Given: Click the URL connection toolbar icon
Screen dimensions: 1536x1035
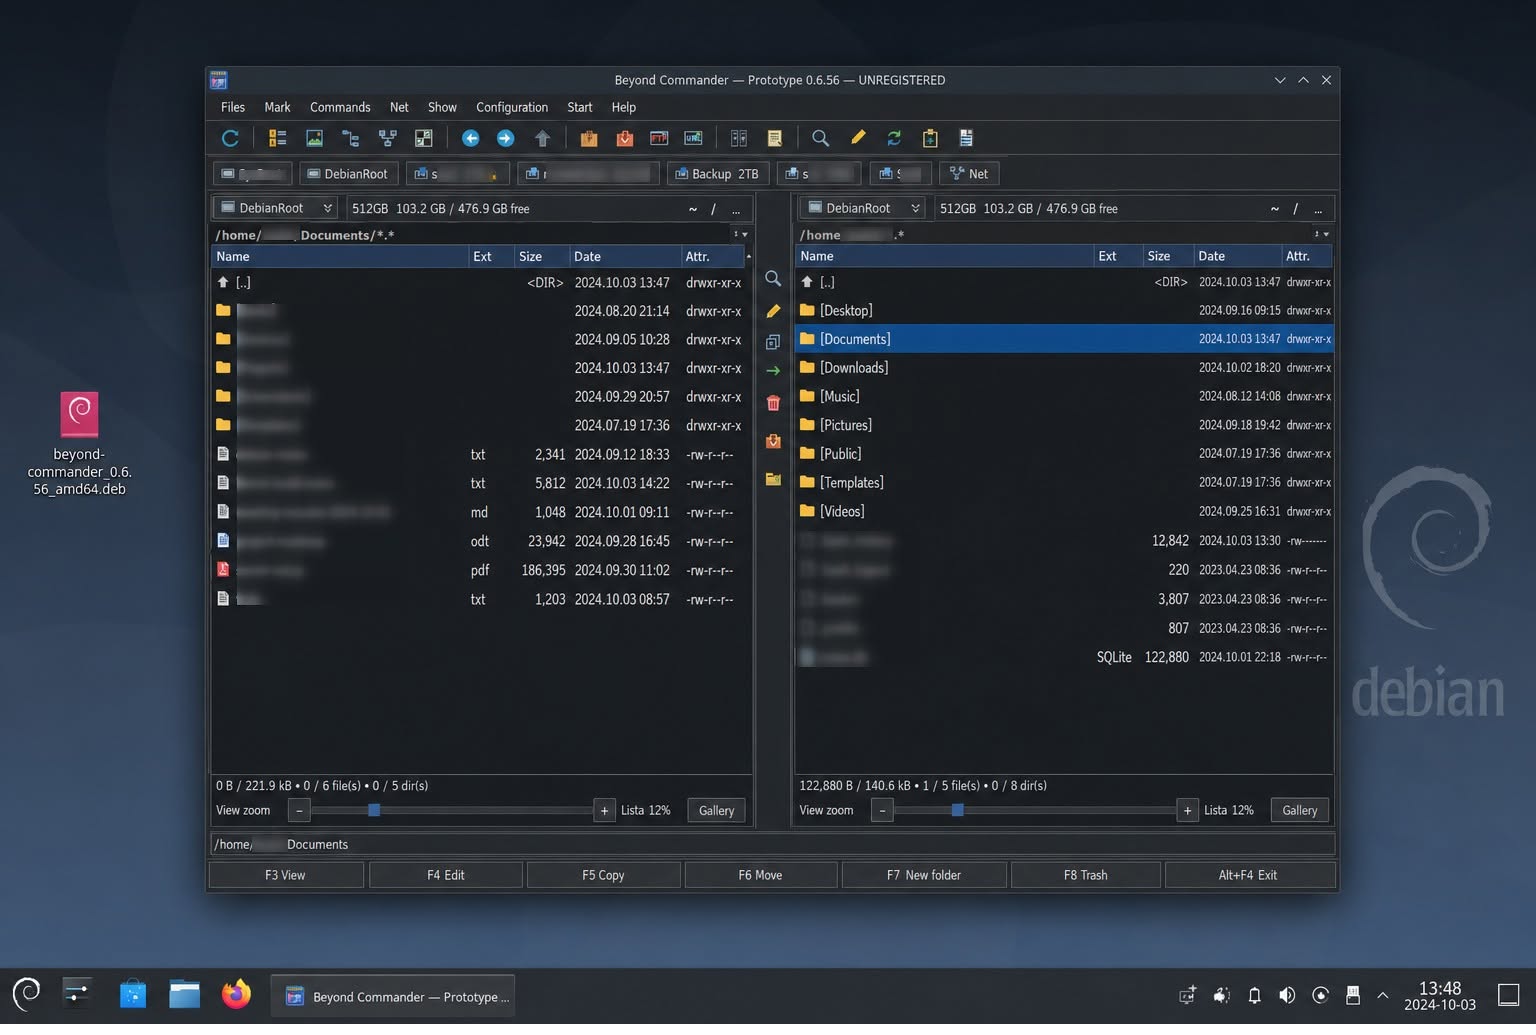Looking at the screenshot, I should pos(693,138).
